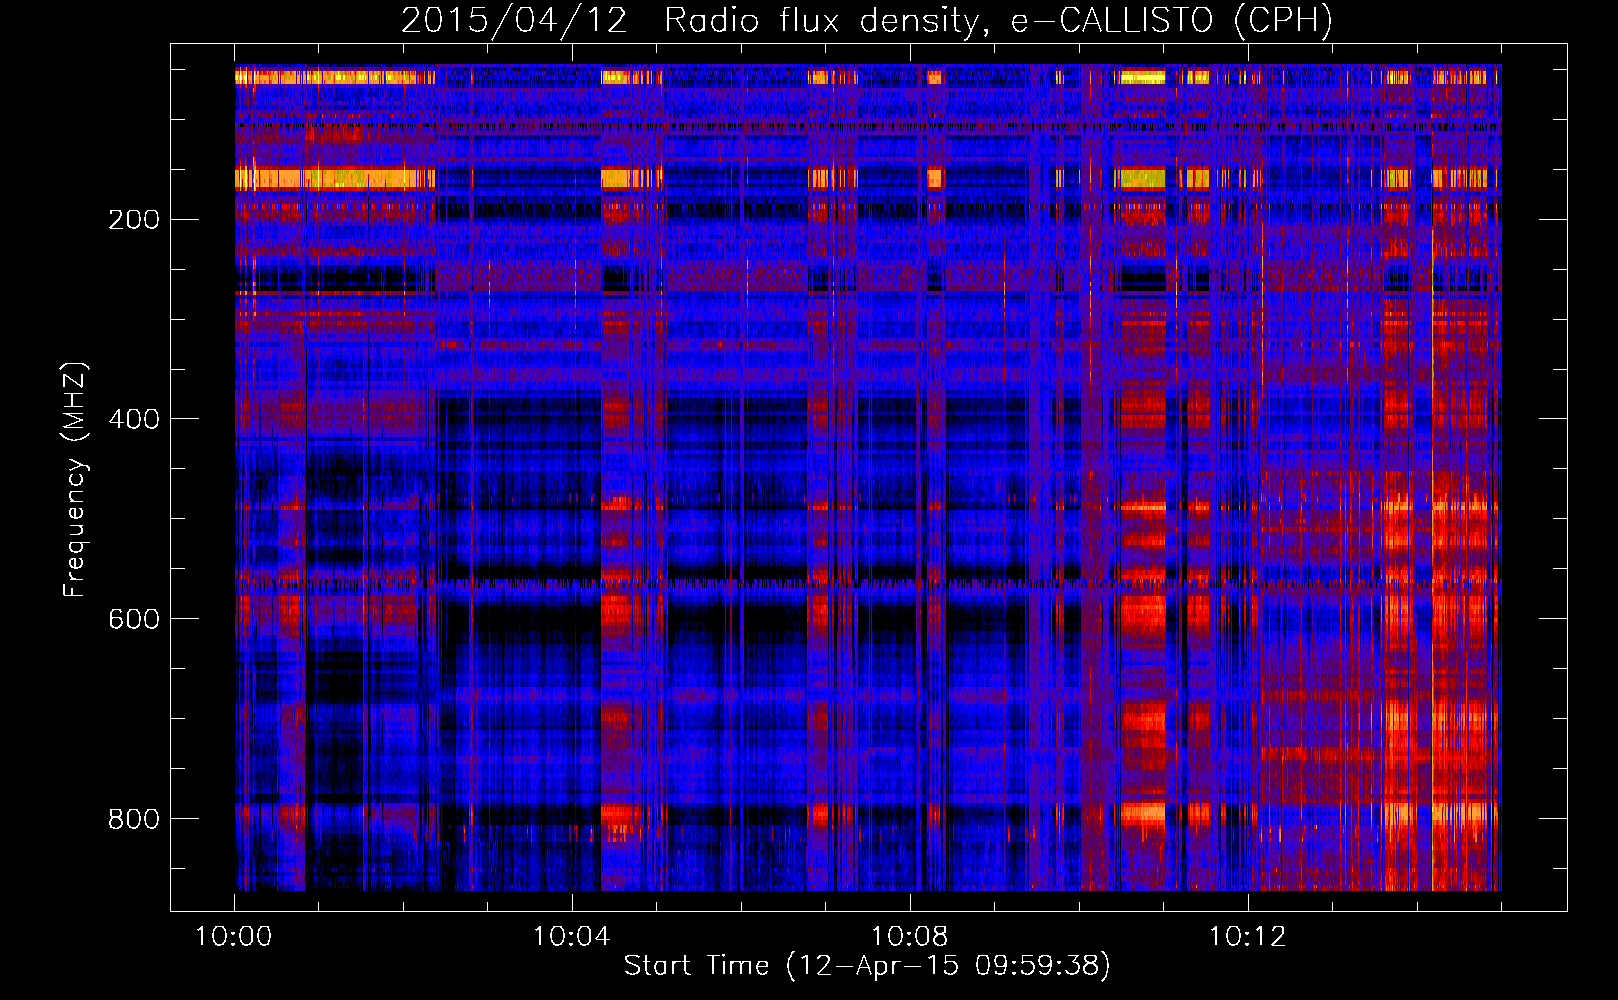Click the 'Frequency (MHZ)' axis label
Viewport: 1618px width, 1000px height.
click(74, 480)
